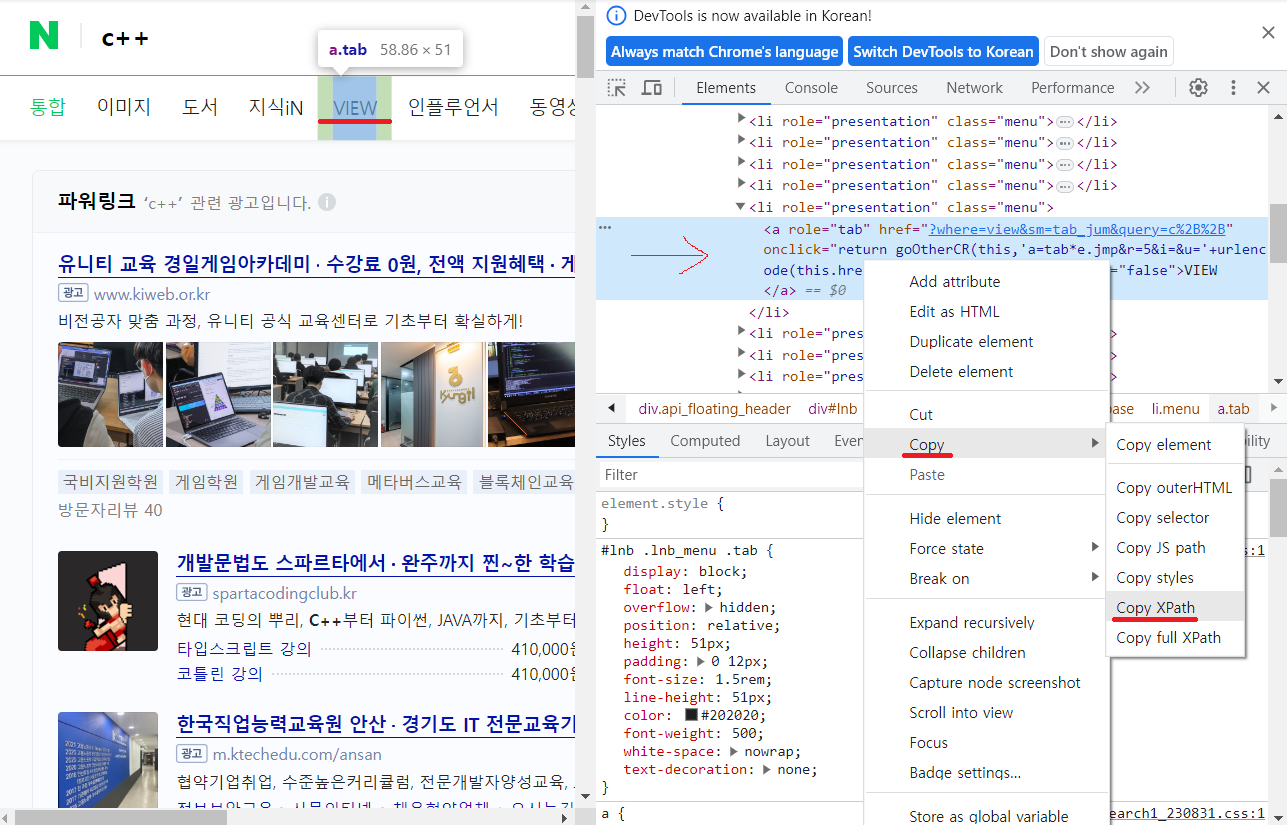Select Edit as HTML
Screen dimensions: 1287x825
click(984, 311)
